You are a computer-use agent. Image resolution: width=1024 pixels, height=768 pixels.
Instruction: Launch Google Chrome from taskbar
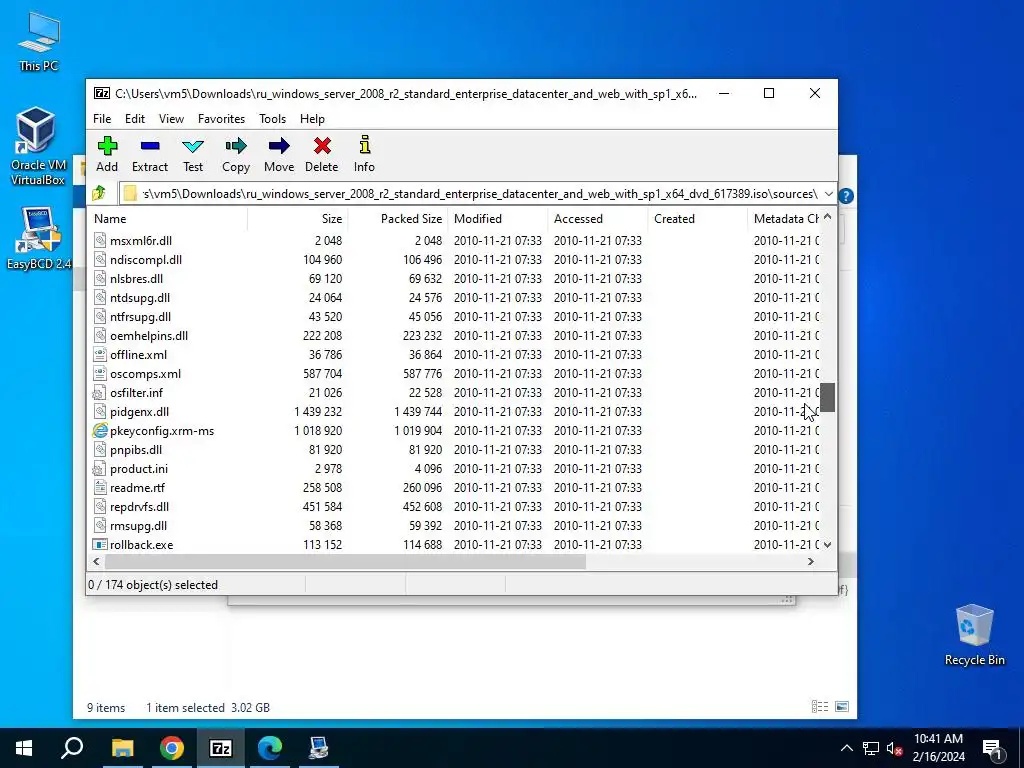[x=172, y=748]
